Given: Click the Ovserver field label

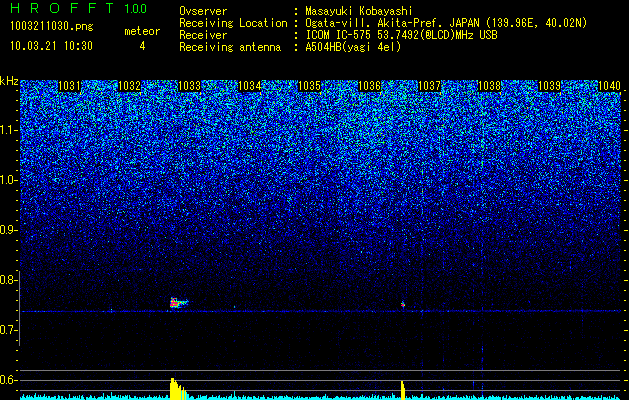Looking at the screenshot, I should [203, 11].
